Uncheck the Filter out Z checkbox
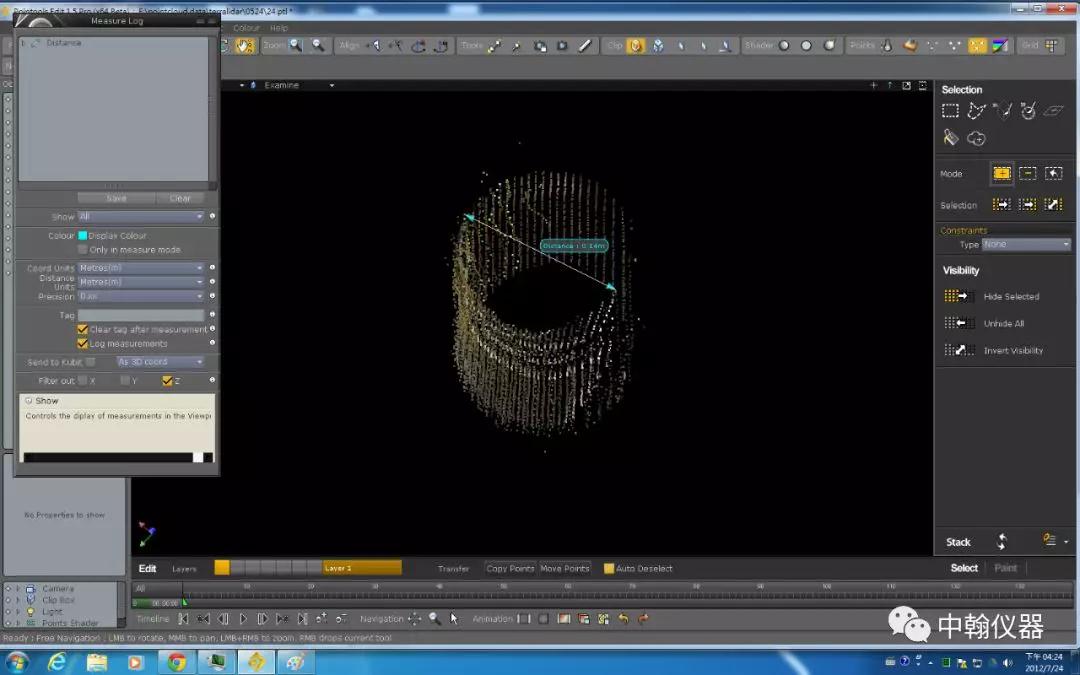 168,381
